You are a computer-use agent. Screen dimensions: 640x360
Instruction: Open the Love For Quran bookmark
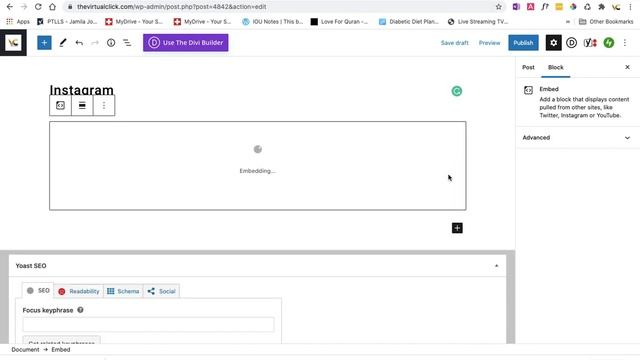[340, 22]
